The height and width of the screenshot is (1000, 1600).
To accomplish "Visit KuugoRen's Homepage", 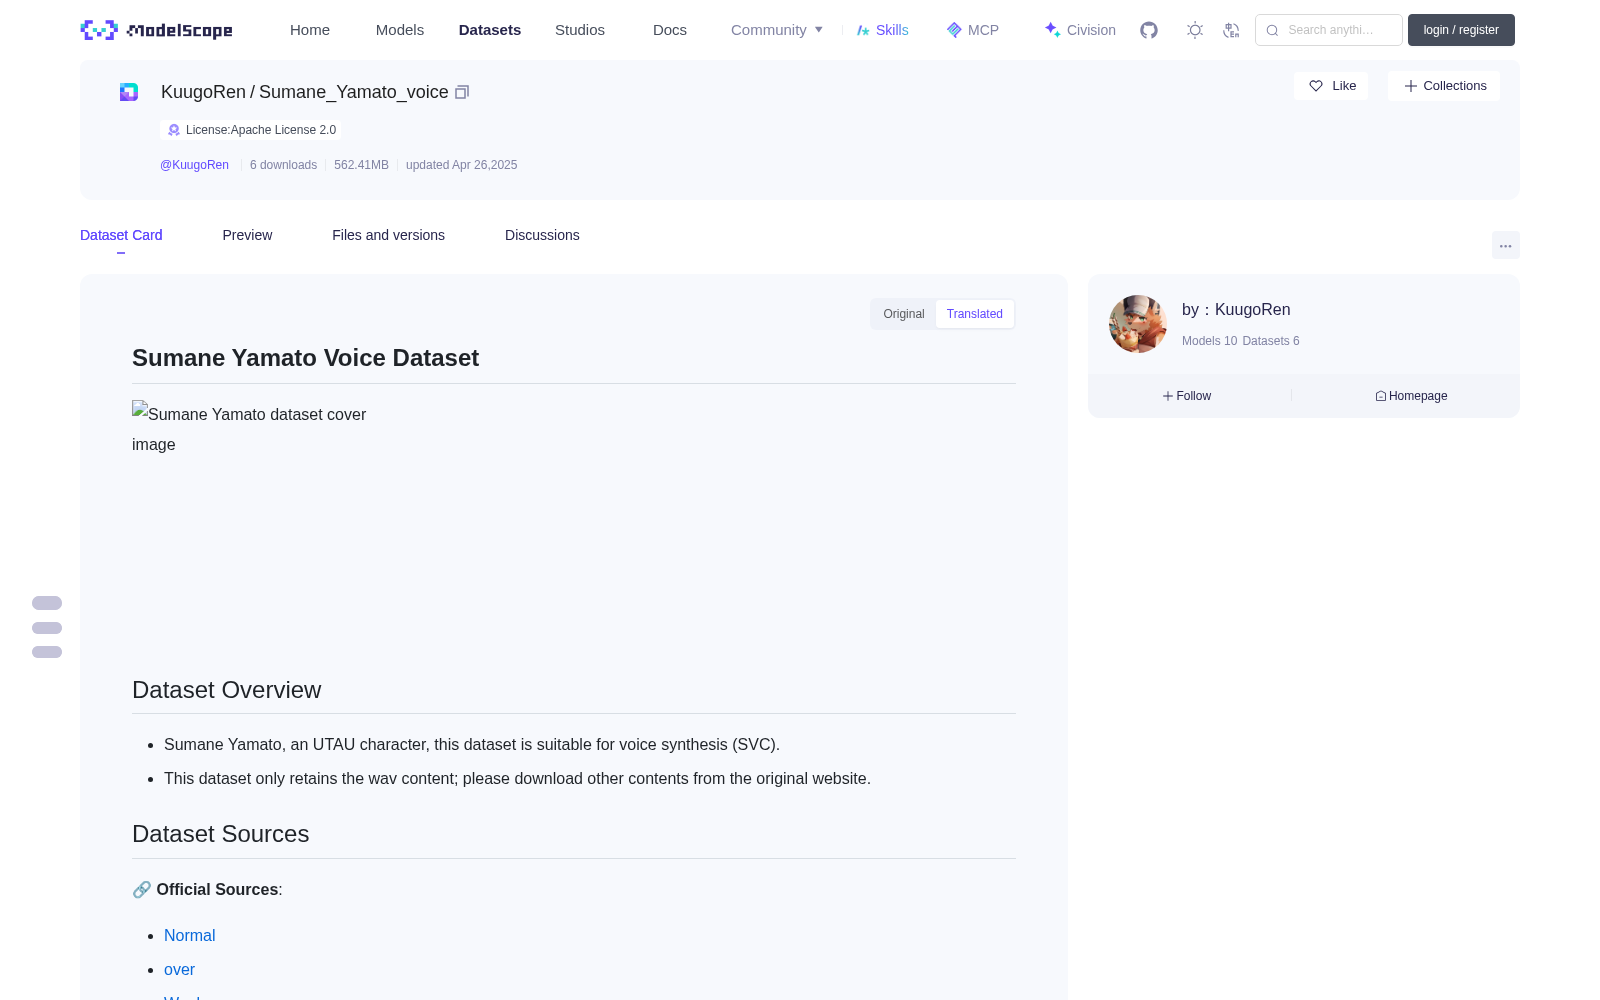I will (1411, 396).
